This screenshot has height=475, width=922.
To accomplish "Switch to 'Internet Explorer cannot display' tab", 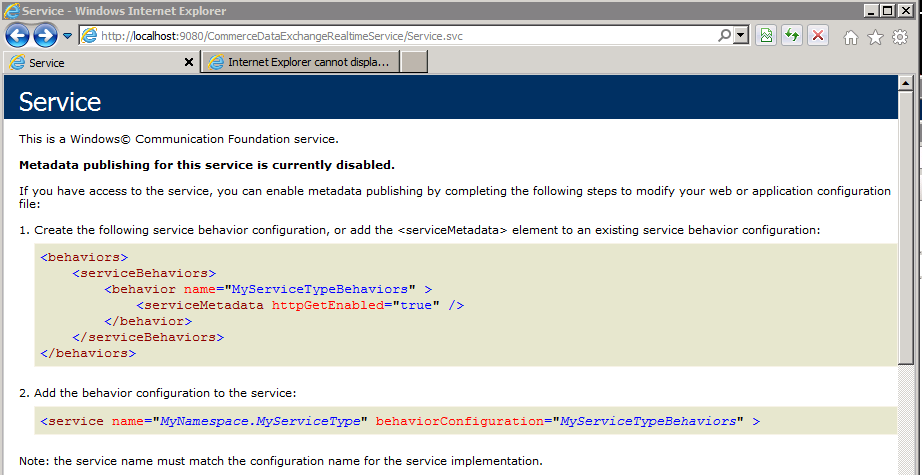I will coord(300,62).
